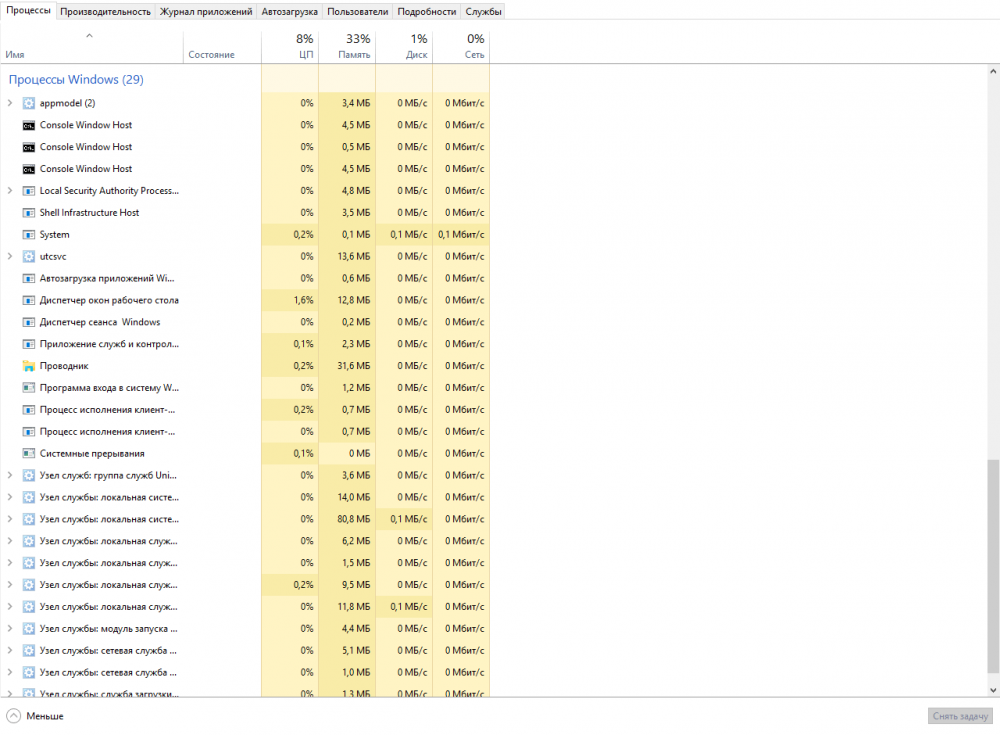
Task: Click the 12,8 МБ memory cell
Action: pyautogui.click(x=347, y=301)
